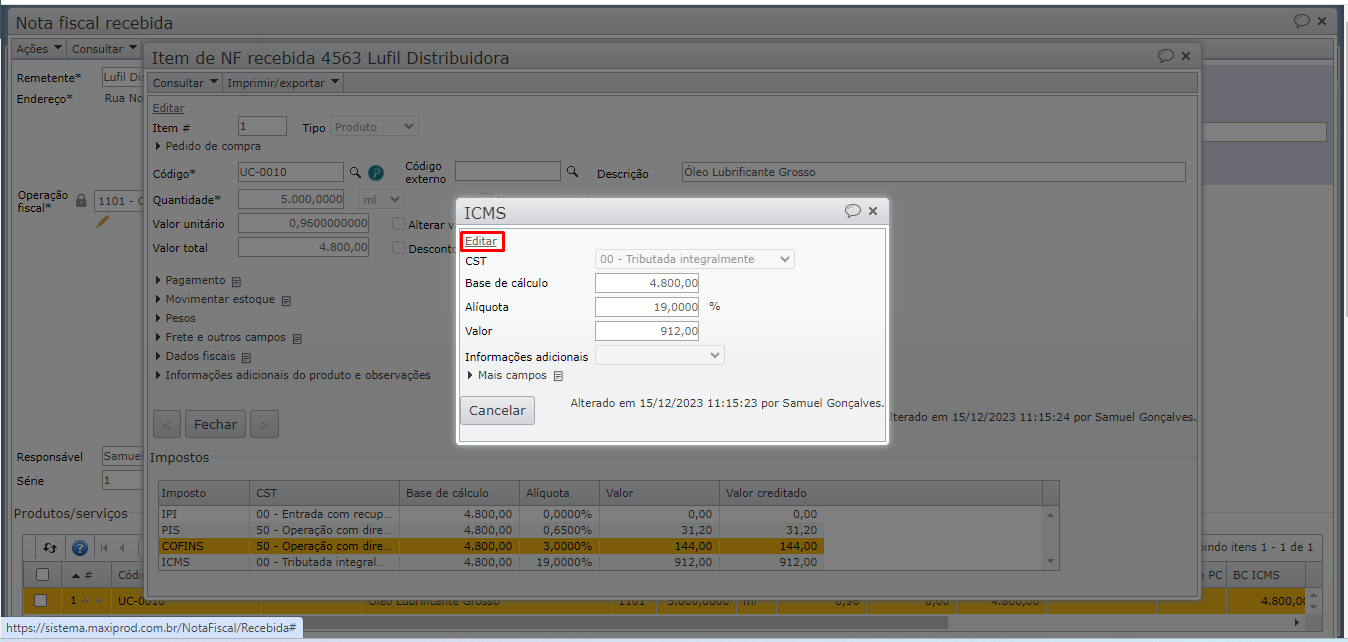This screenshot has width=1348, height=642.
Task: Click previous item button left of Fechar
Action: (x=166, y=424)
